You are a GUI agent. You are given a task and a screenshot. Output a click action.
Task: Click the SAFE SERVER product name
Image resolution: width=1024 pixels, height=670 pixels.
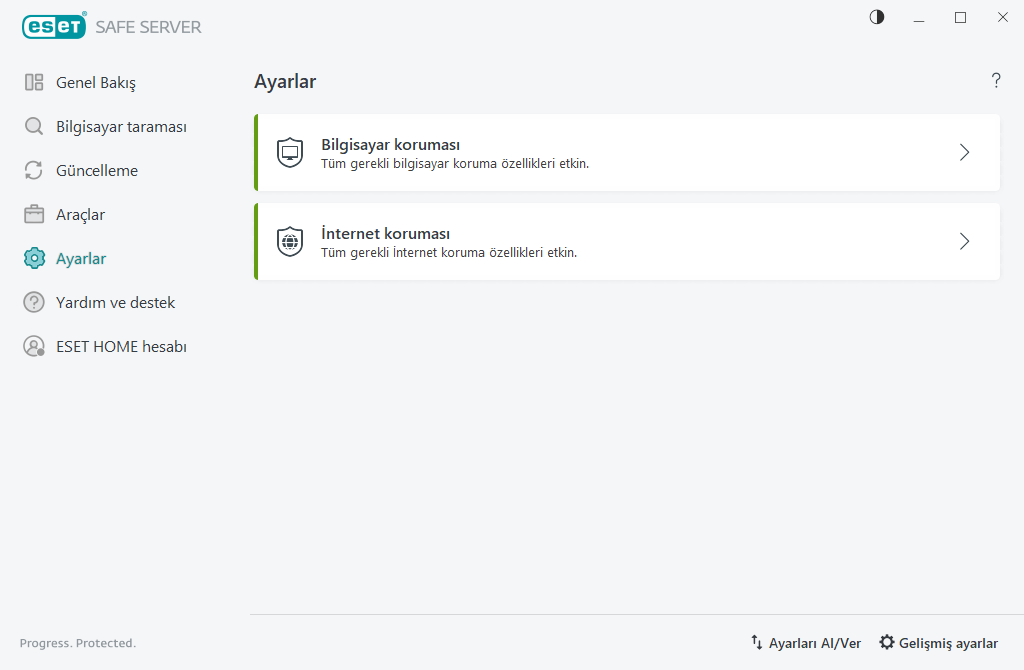click(148, 27)
